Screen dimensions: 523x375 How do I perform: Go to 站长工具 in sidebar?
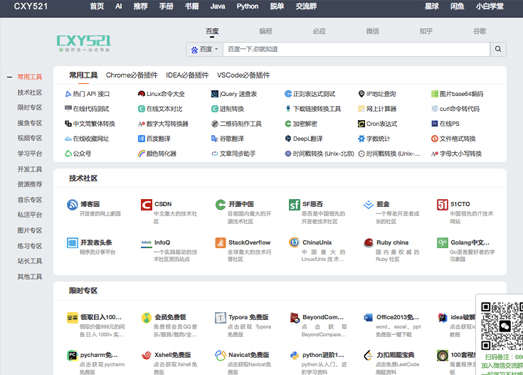pyautogui.click(x=30, y=261)
